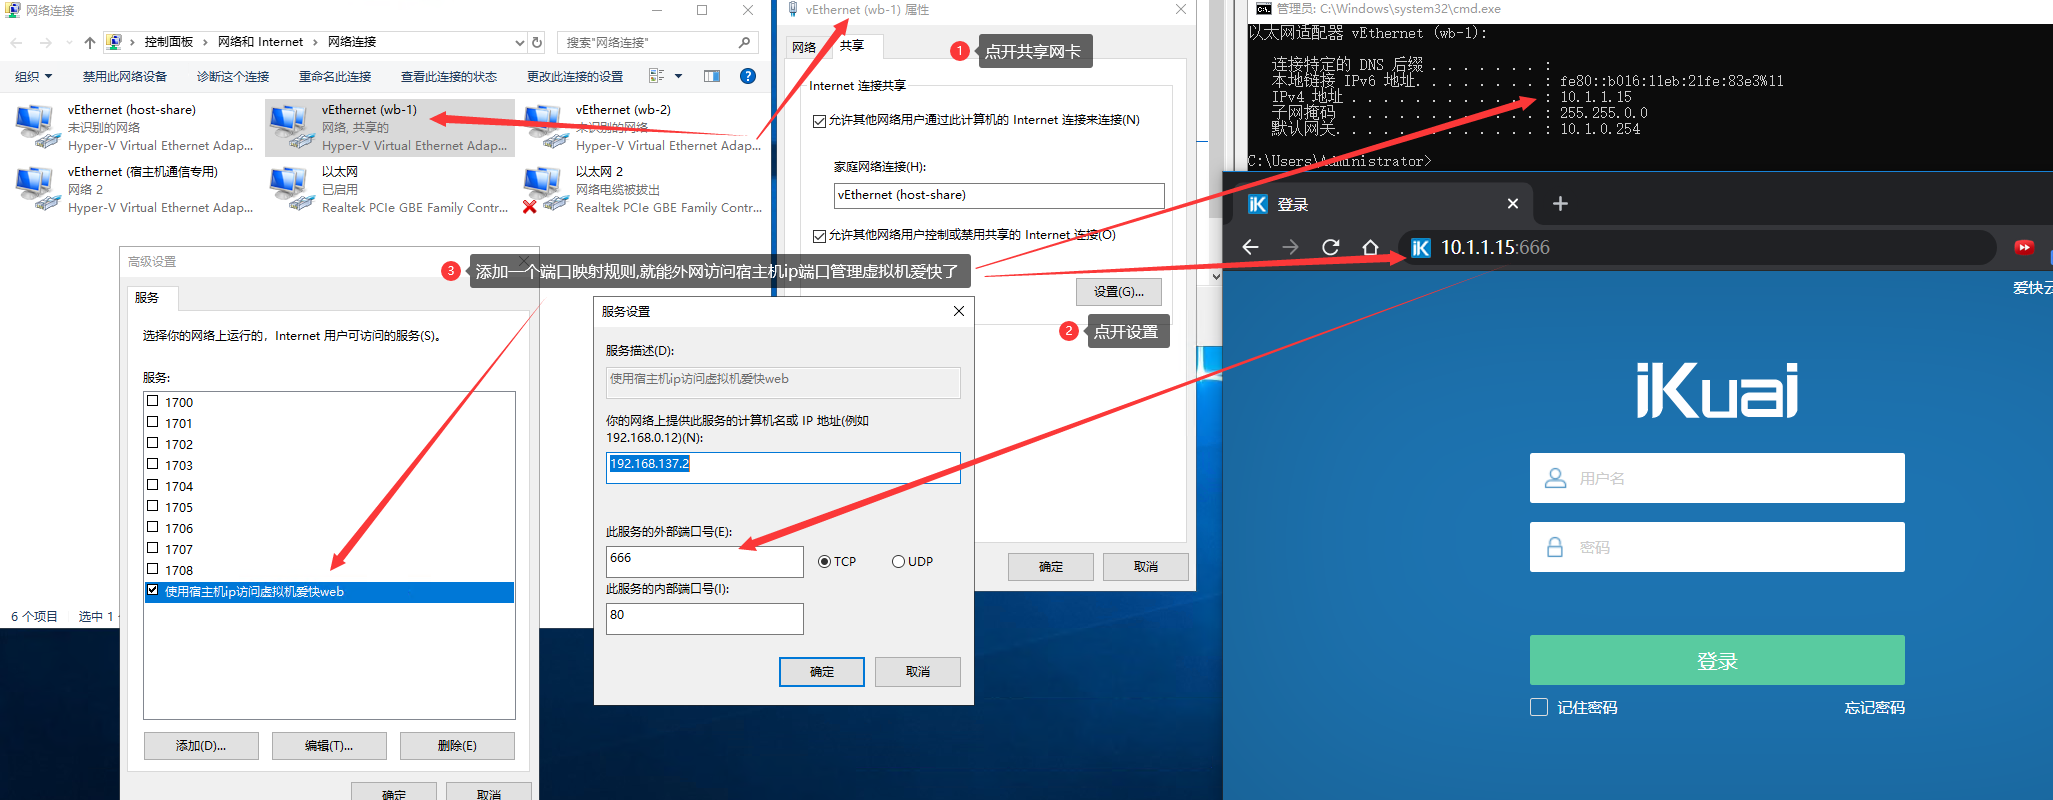Click the 编辑(T)... button

329,746
